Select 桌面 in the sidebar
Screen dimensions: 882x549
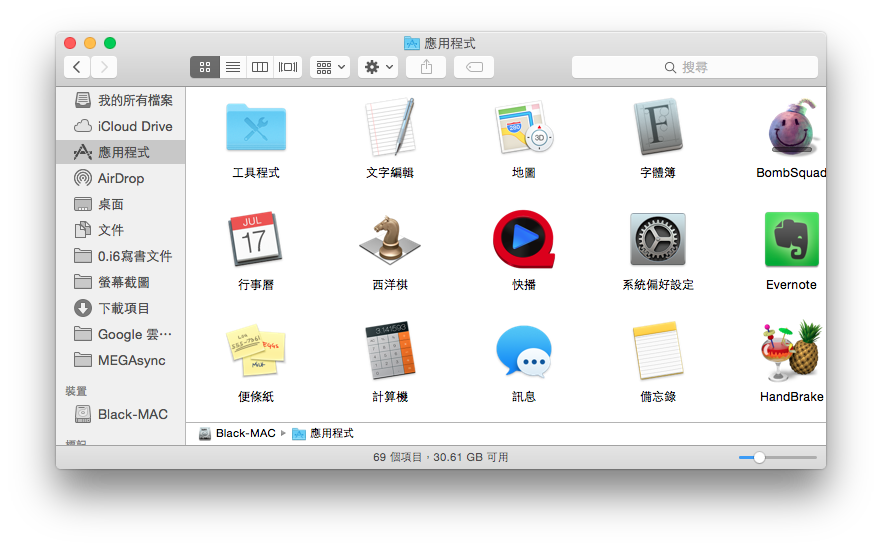pos(120,204)
